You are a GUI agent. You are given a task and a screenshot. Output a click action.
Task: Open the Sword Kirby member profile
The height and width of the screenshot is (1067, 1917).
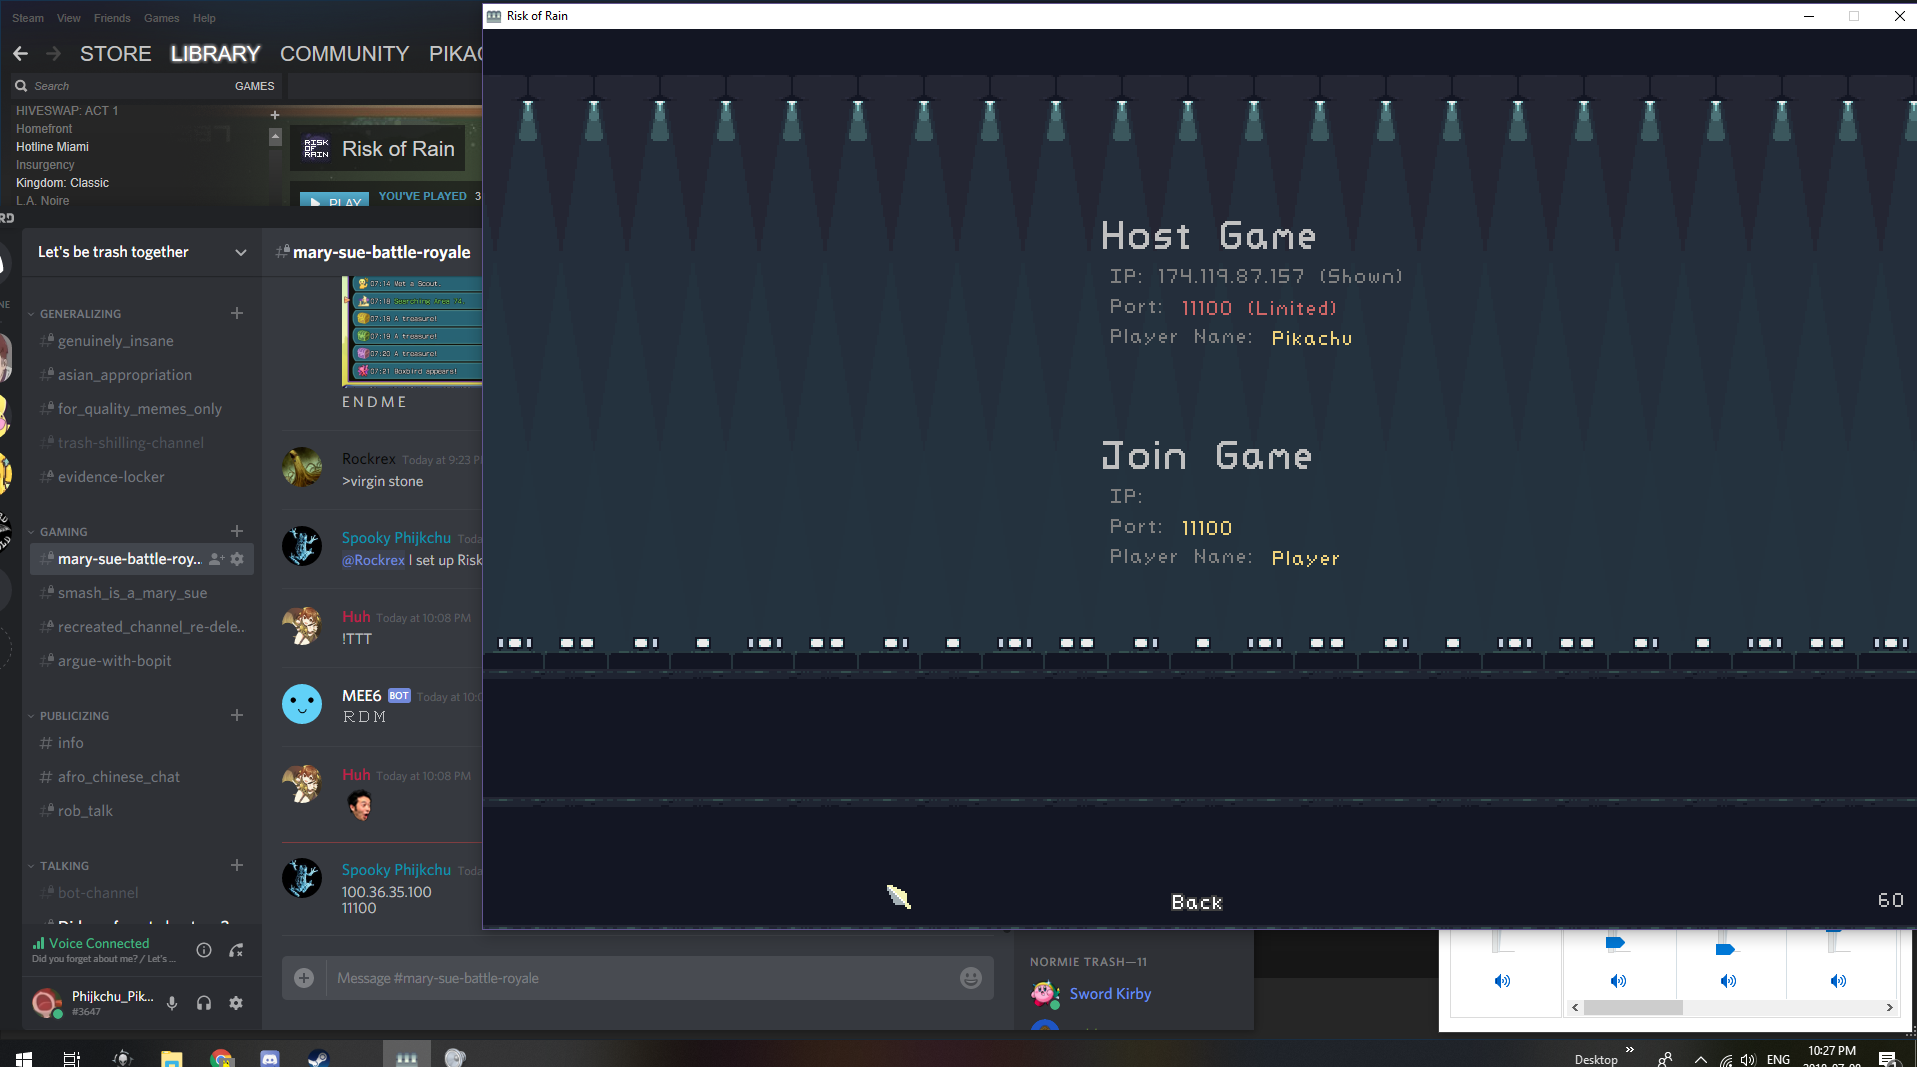click(1110, 993)
